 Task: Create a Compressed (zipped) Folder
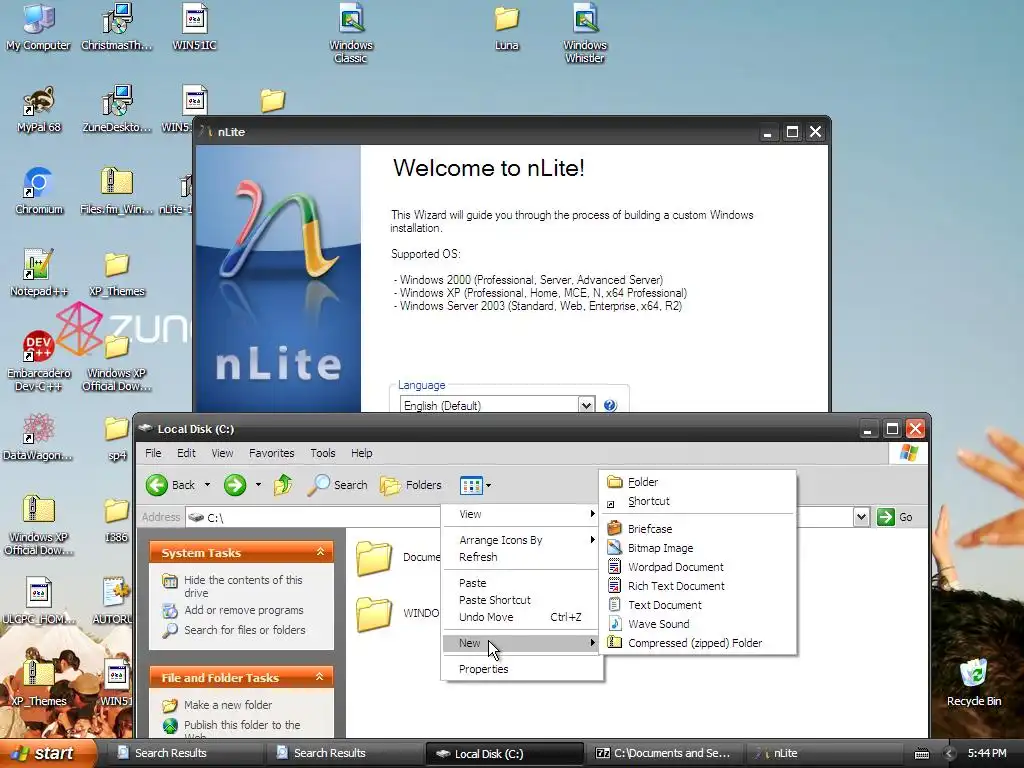697,643
